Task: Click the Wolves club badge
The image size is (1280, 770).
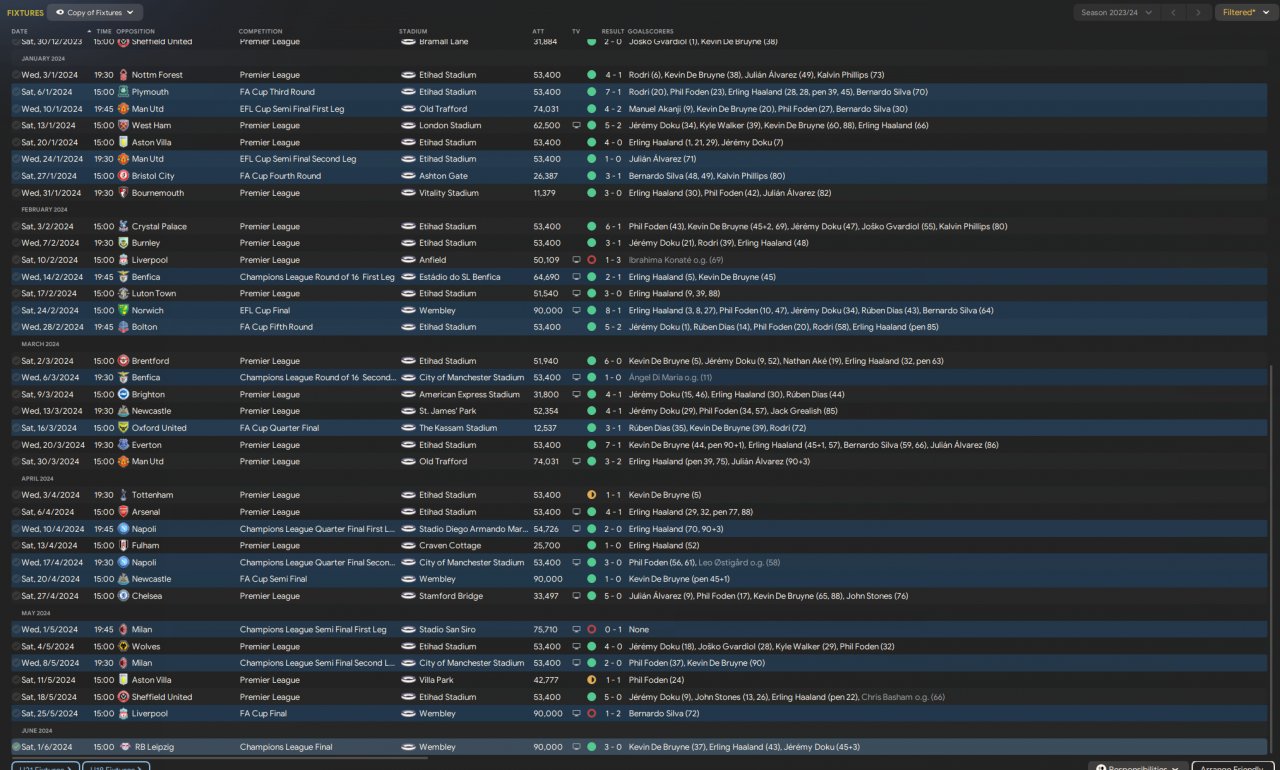Action: point(123,647)
